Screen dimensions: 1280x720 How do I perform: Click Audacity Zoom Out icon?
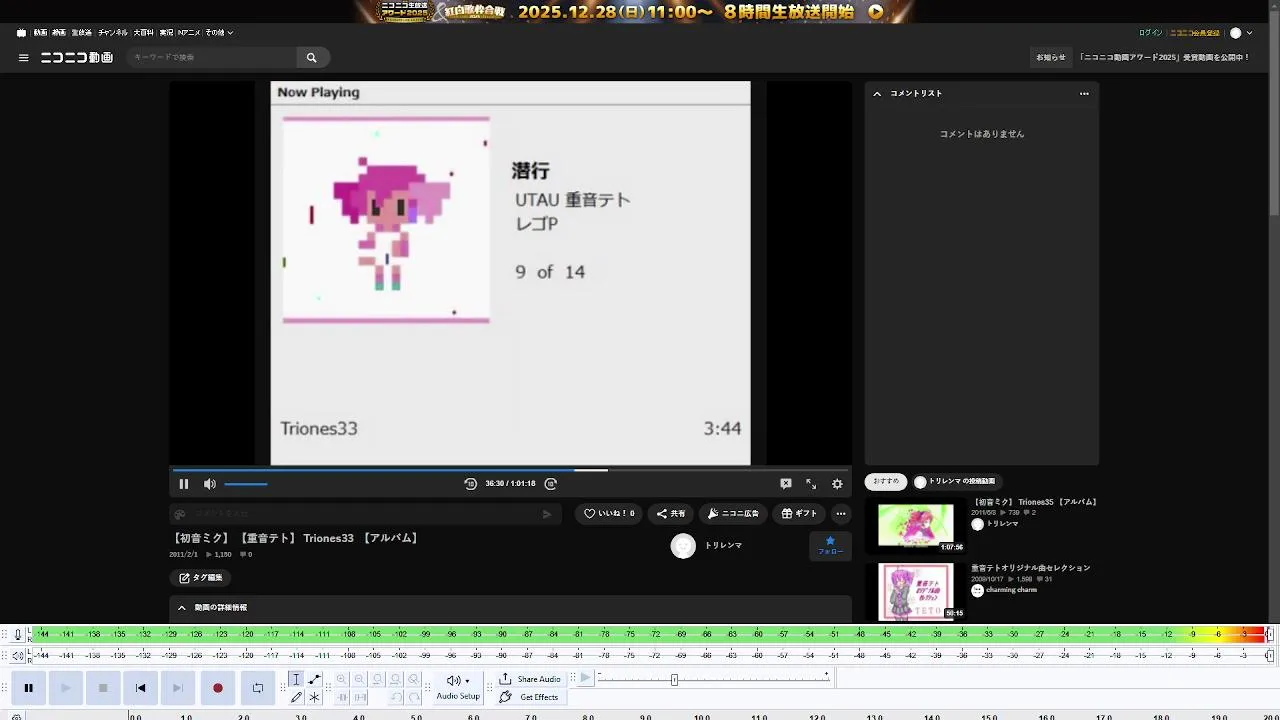click(360, 679)
